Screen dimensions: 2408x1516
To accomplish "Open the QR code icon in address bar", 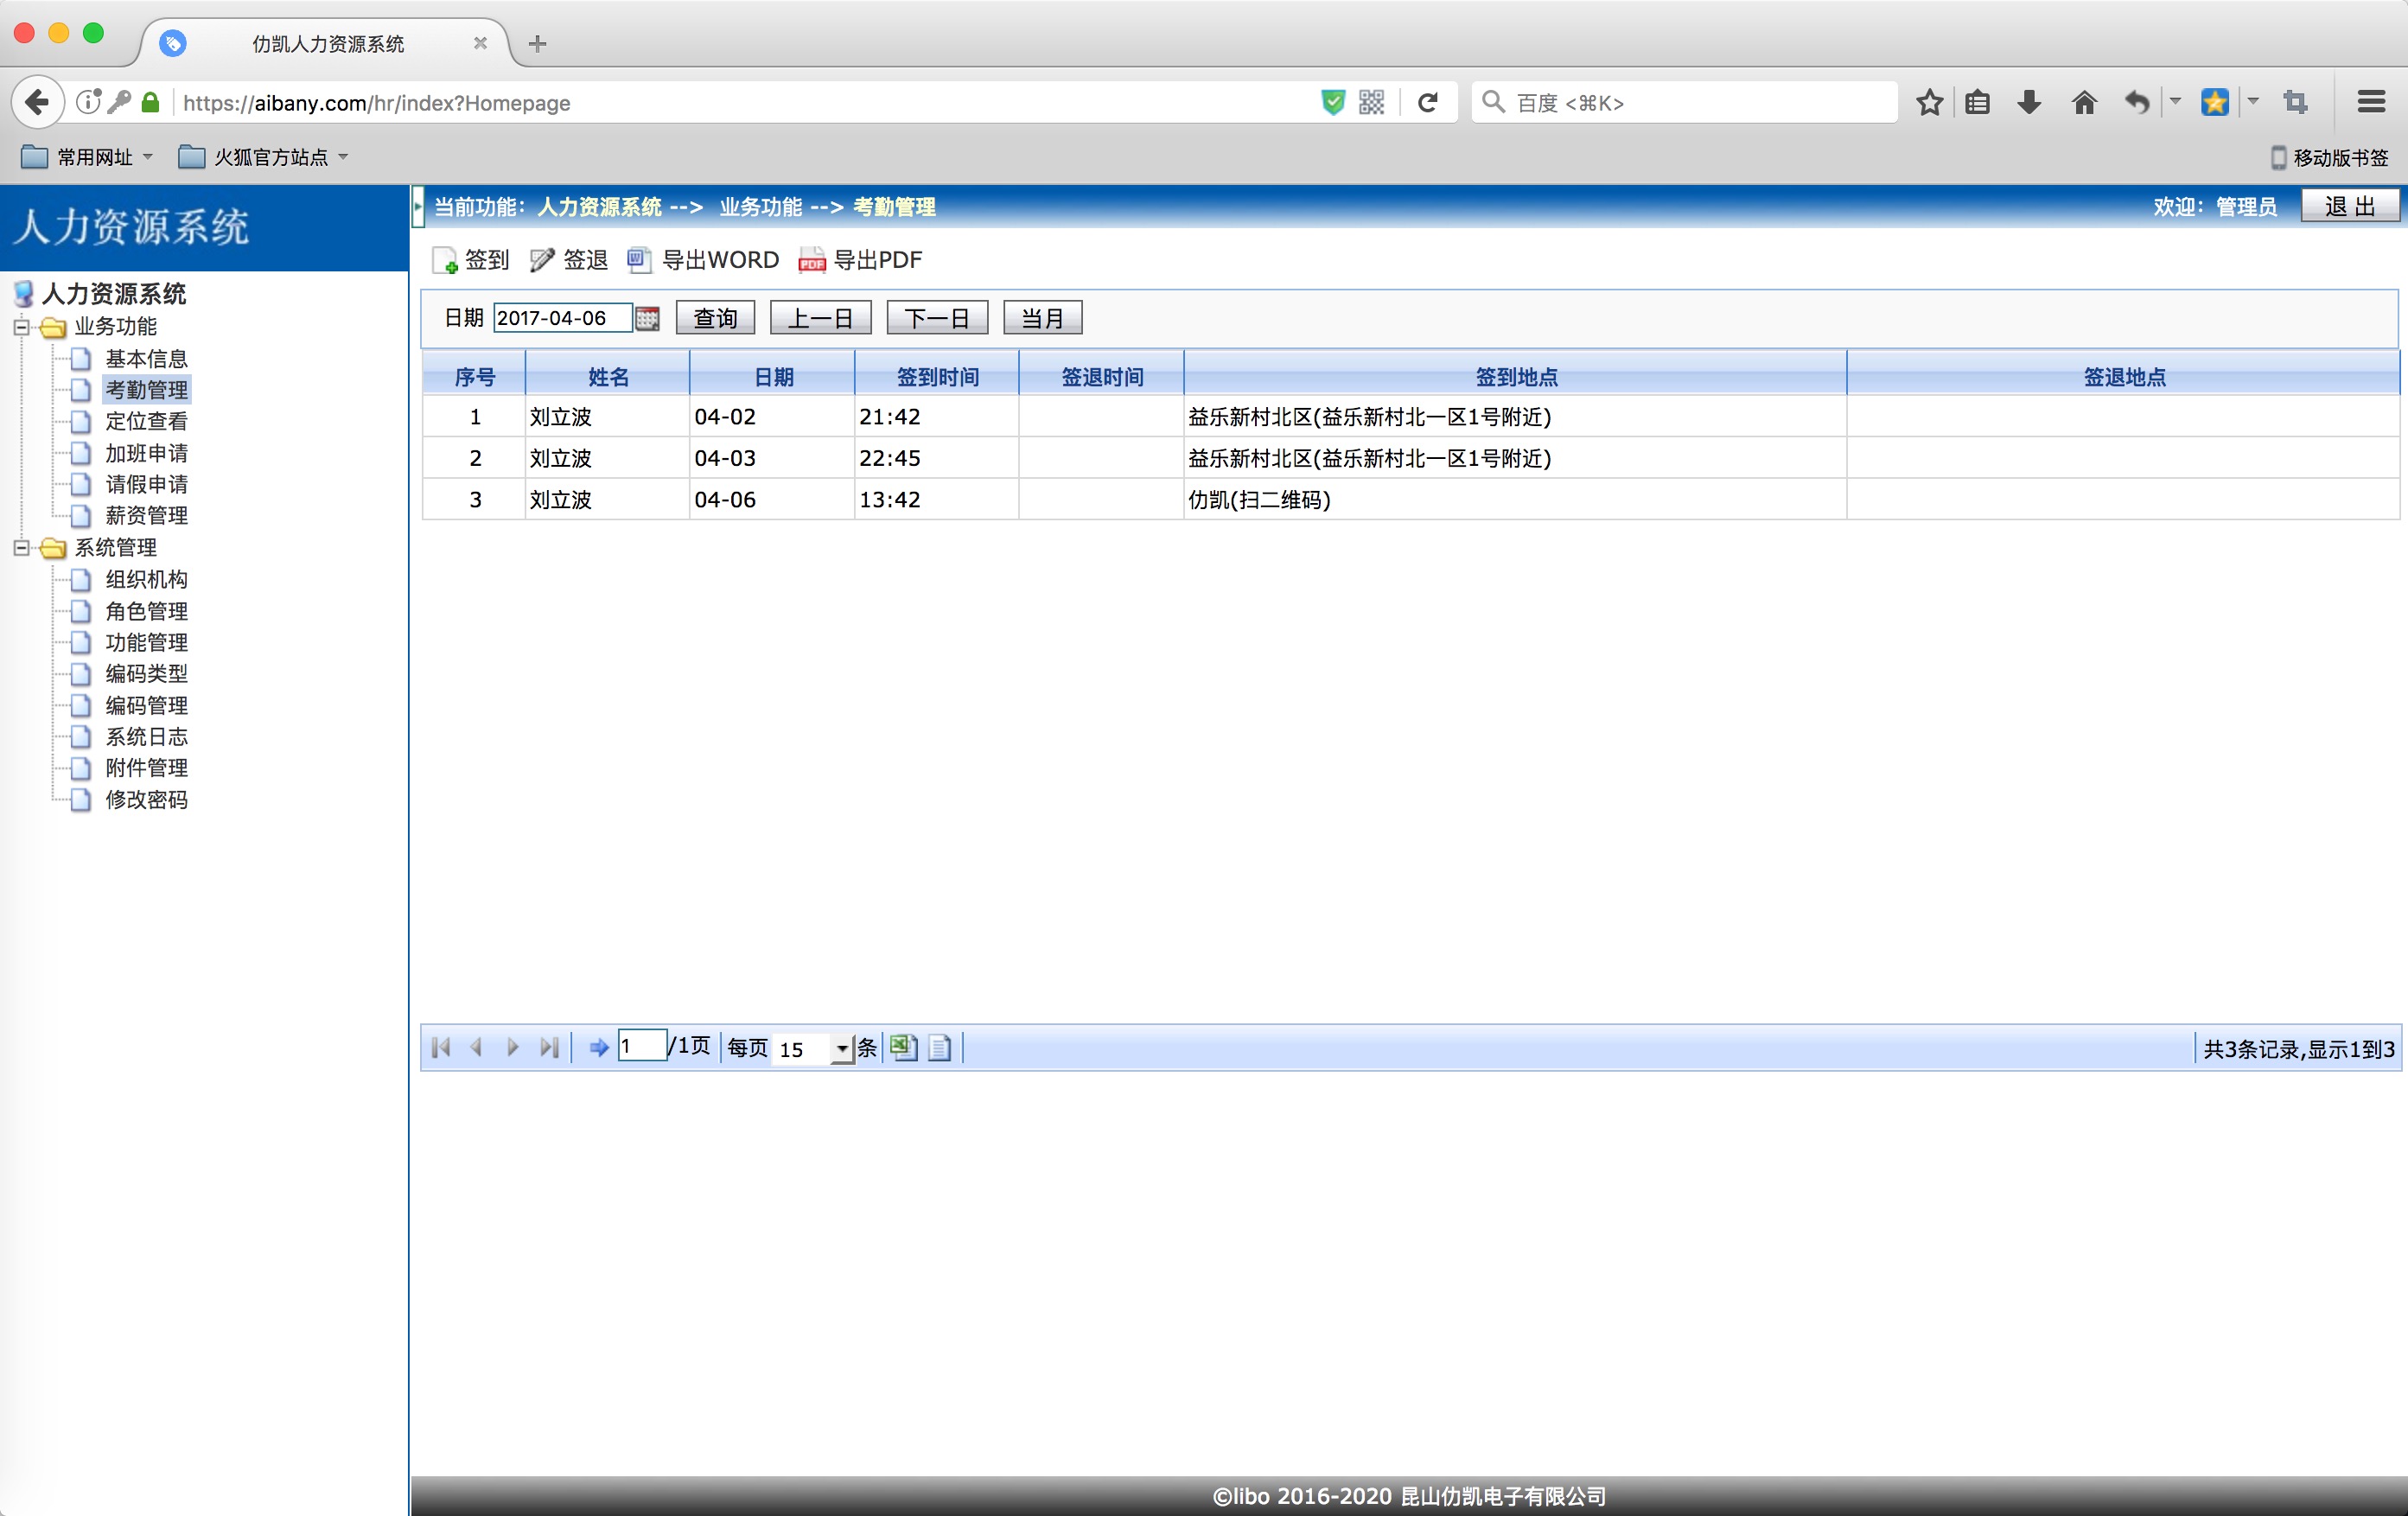I will pos(1371,103).
